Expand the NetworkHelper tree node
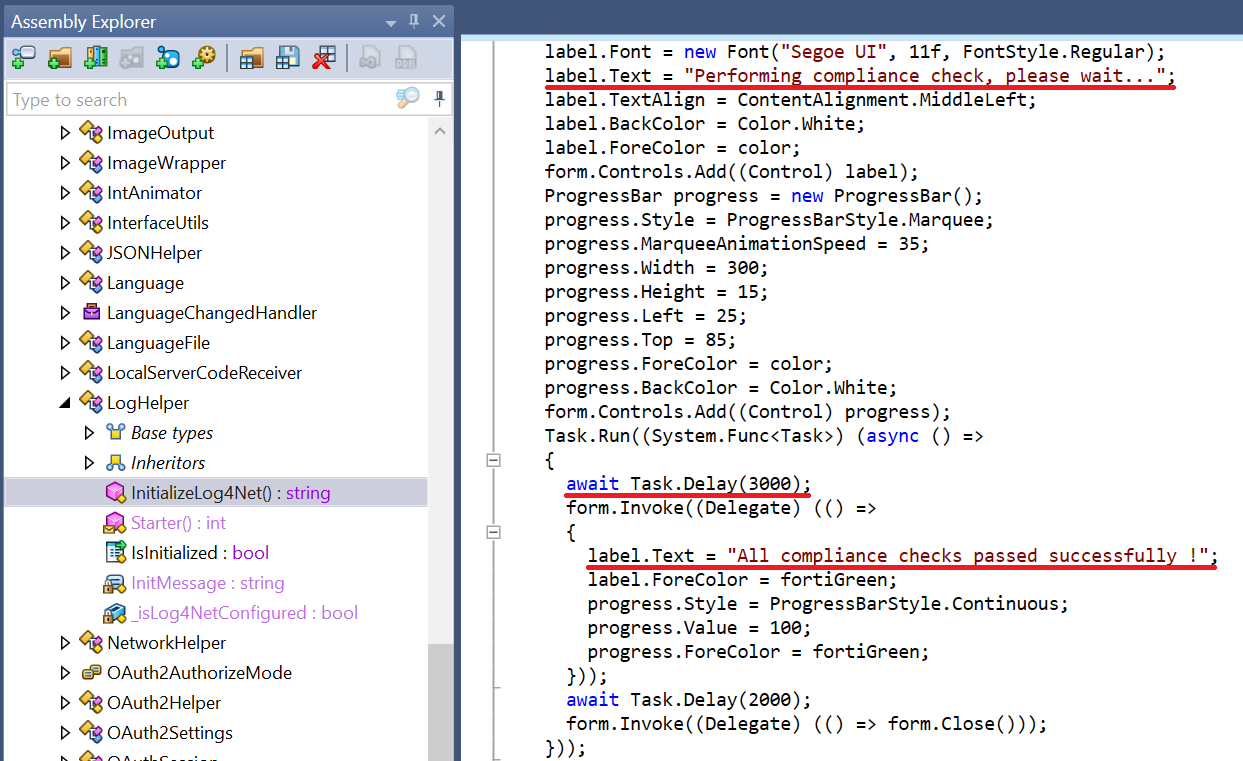 click(x=66, y=643)
